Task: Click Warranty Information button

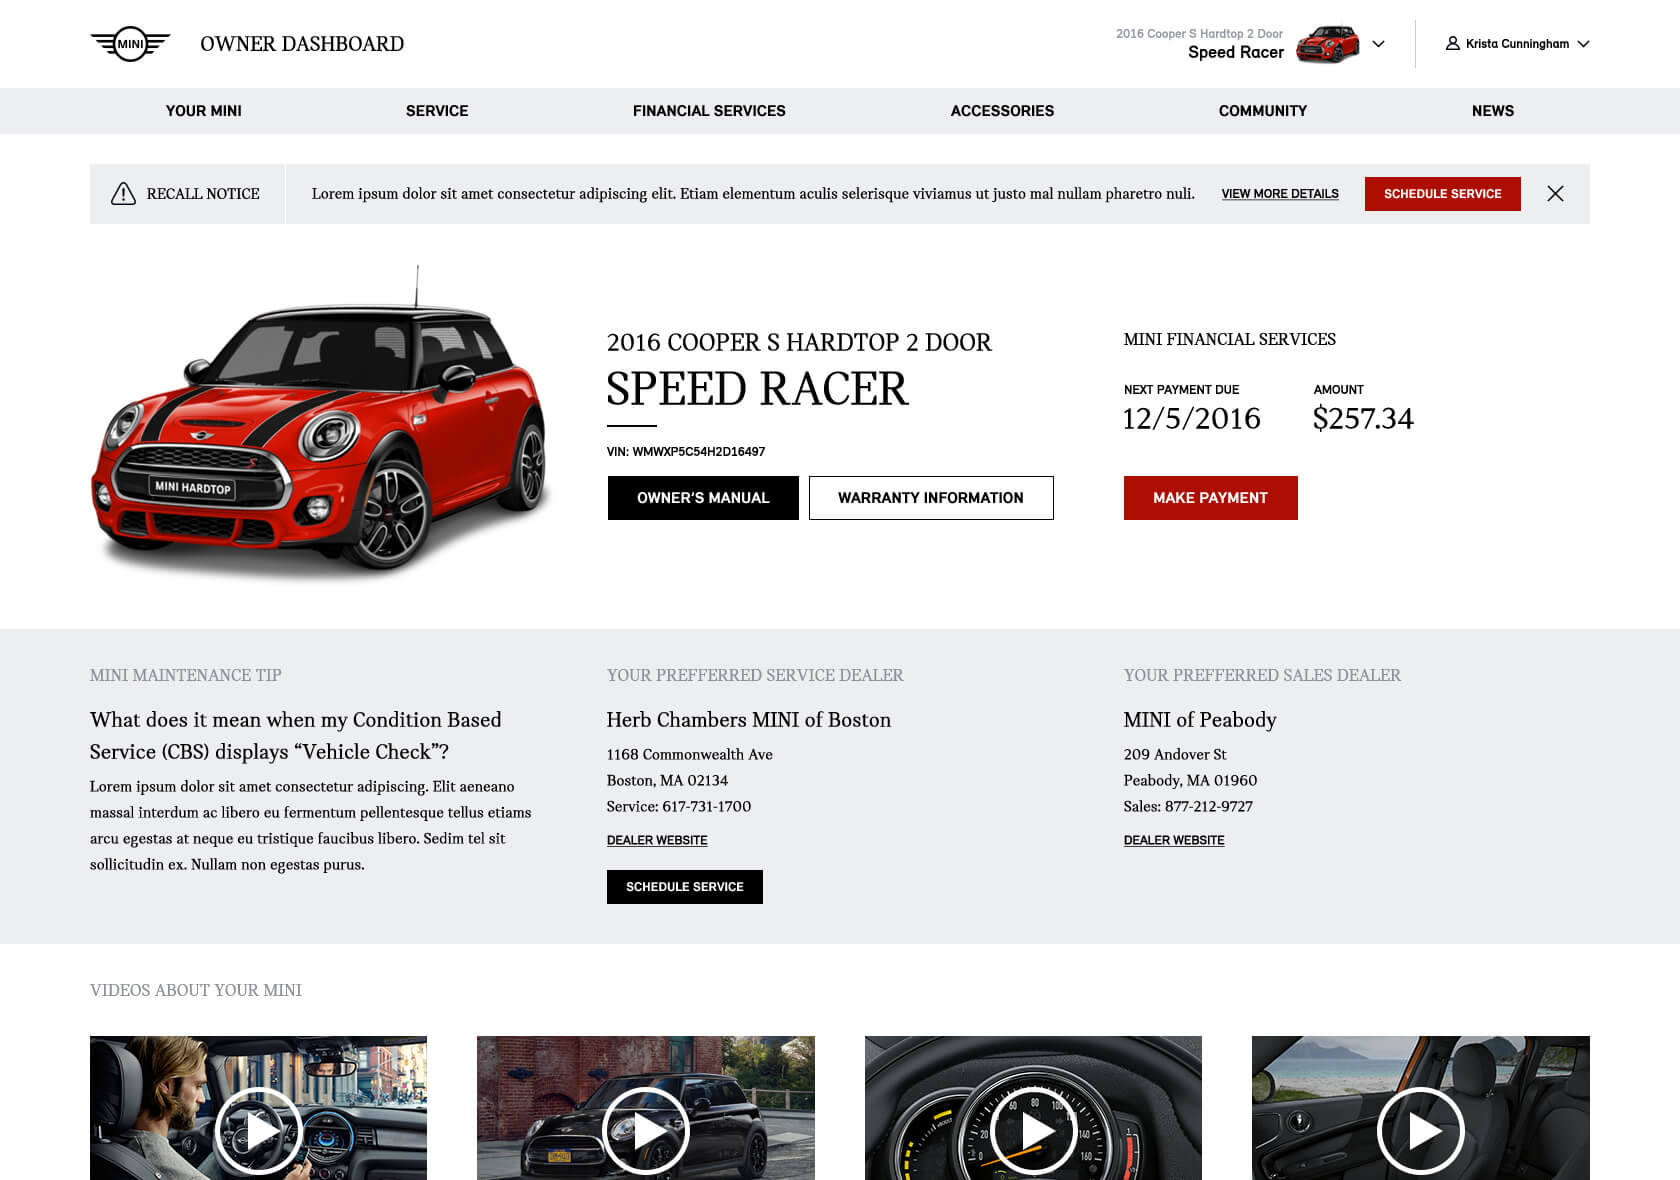Action: point(931,498)
